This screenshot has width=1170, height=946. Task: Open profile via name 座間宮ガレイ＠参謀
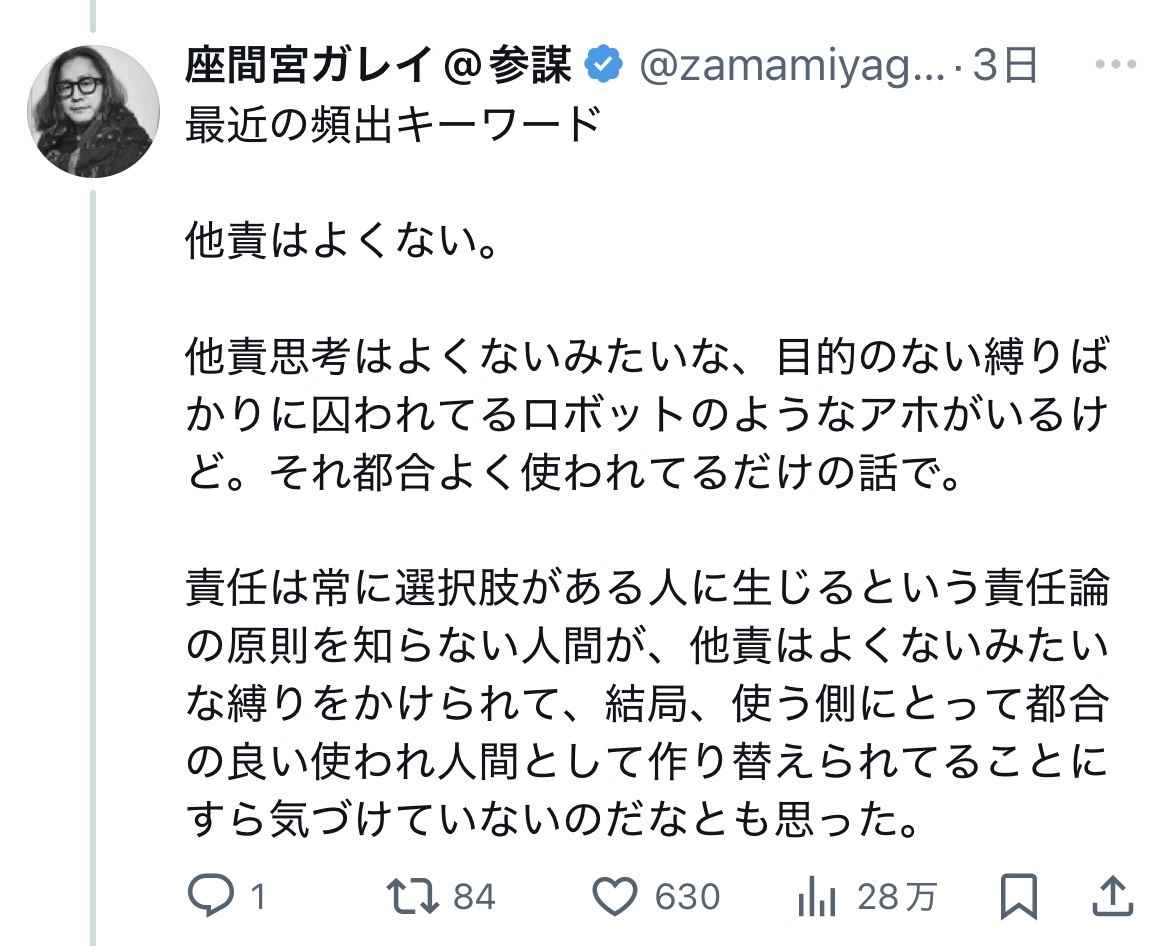click(x=378, y=67)
